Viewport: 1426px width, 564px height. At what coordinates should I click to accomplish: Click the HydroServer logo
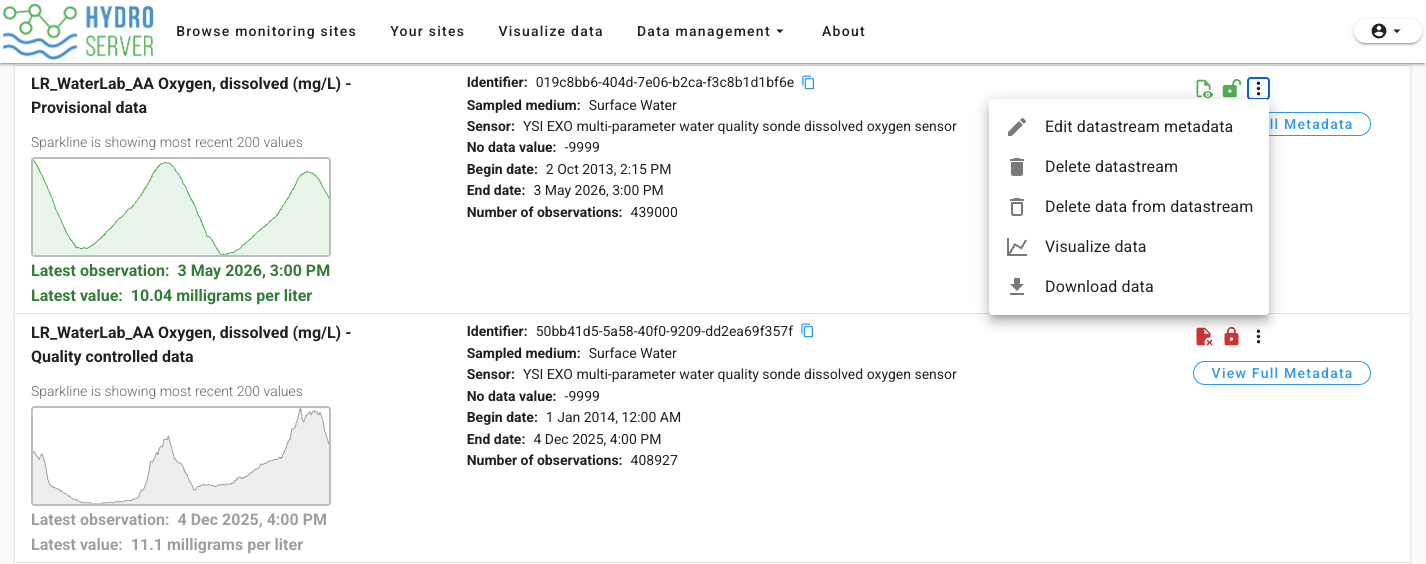[78, 30]
